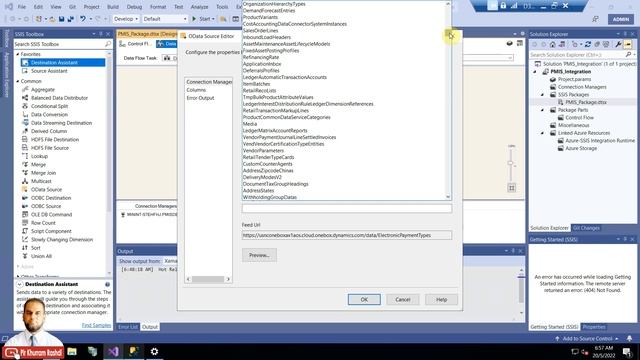Select Error Output page in OData editor

tap(200, 98)
